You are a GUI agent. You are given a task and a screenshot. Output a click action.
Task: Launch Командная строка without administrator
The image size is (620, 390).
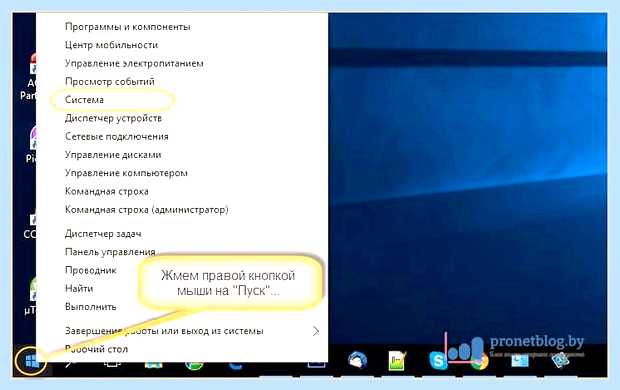tap(107, 191)
